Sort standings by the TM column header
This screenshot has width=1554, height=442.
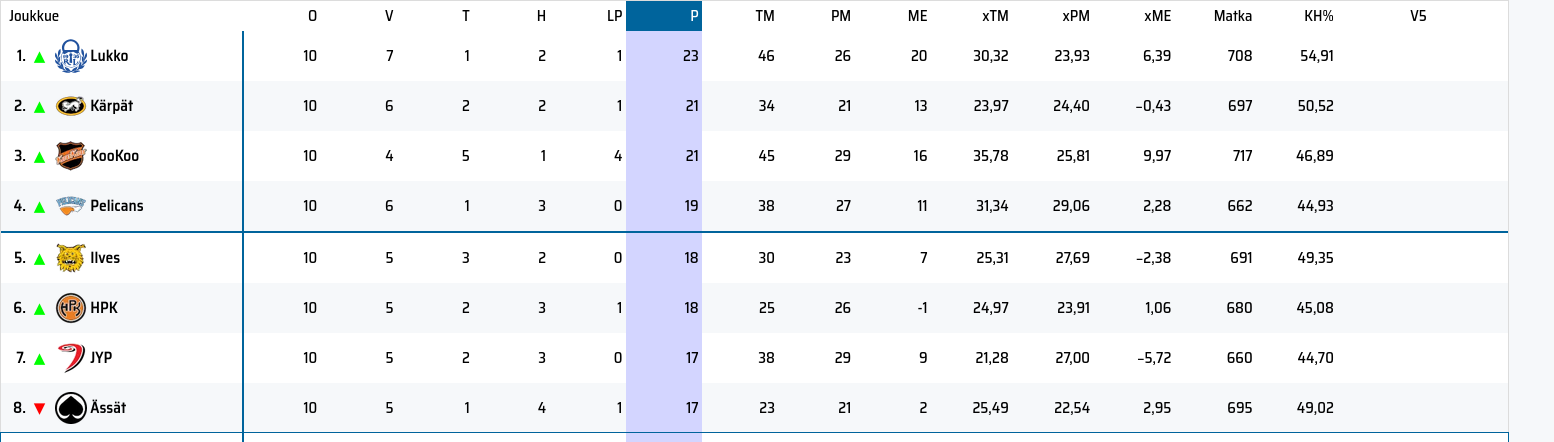pyautogui.click(x=765, y=16)
